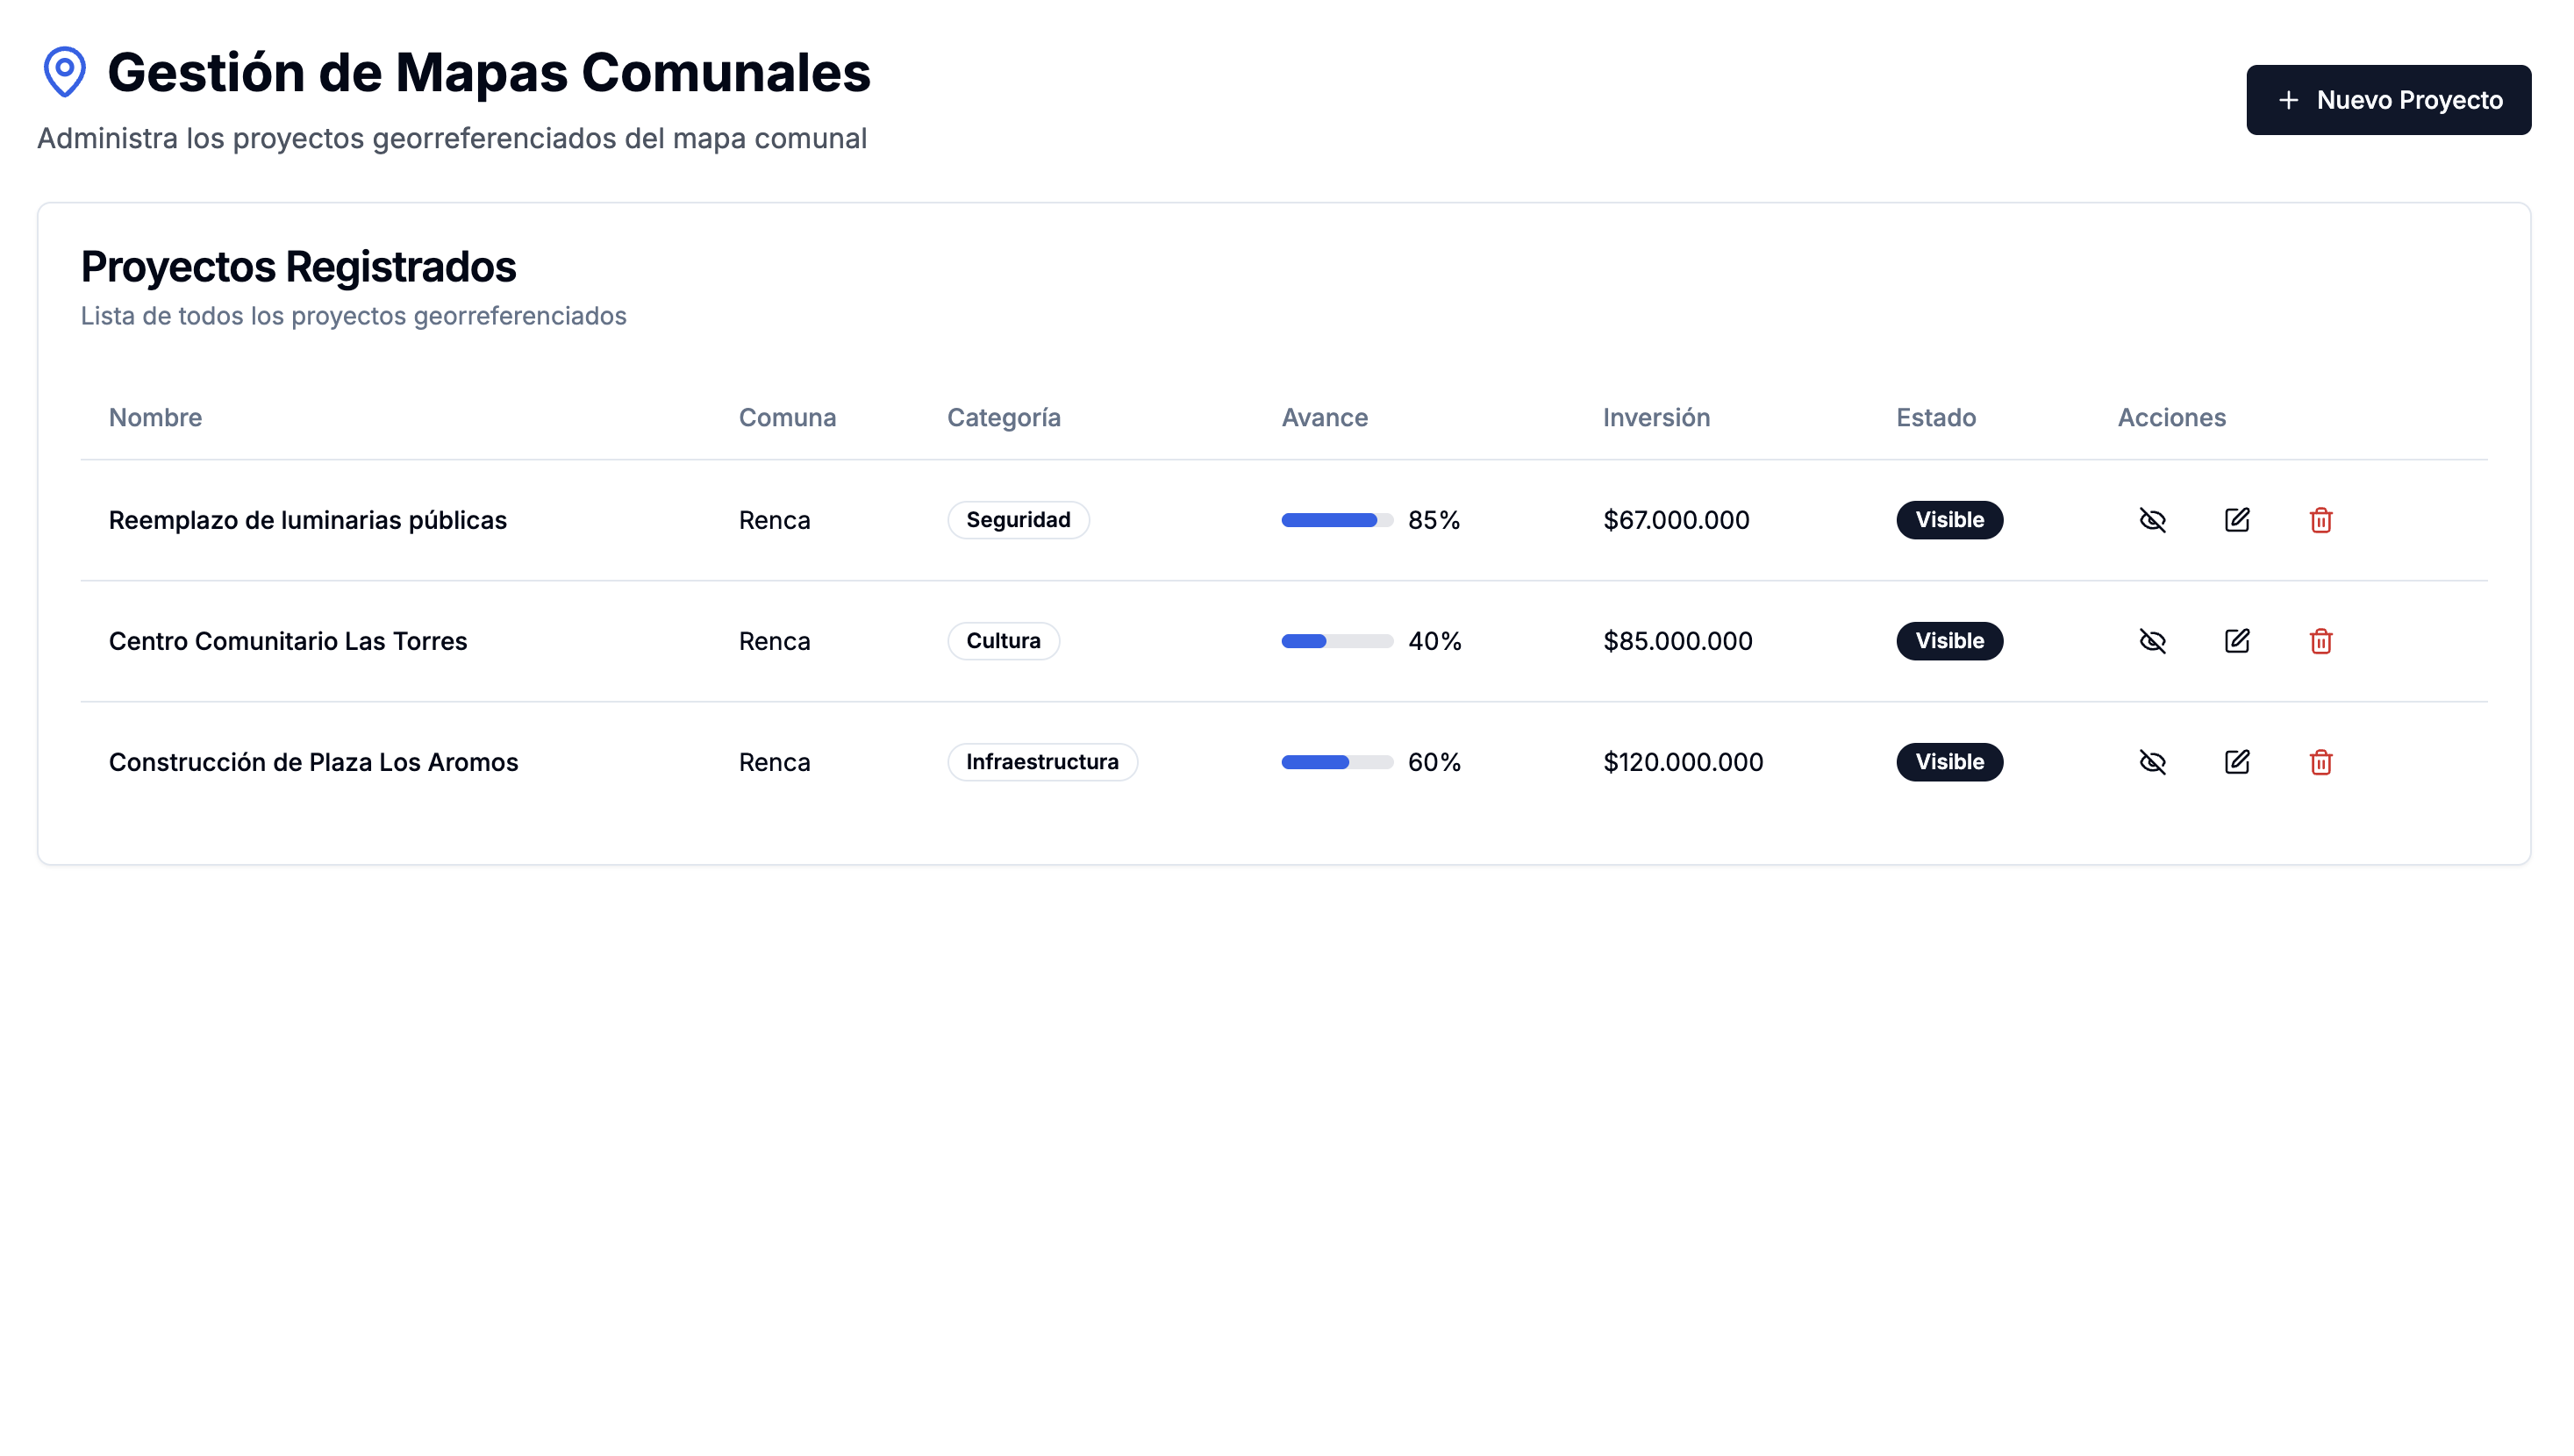Click the Avance column header

coord(1324,418)
